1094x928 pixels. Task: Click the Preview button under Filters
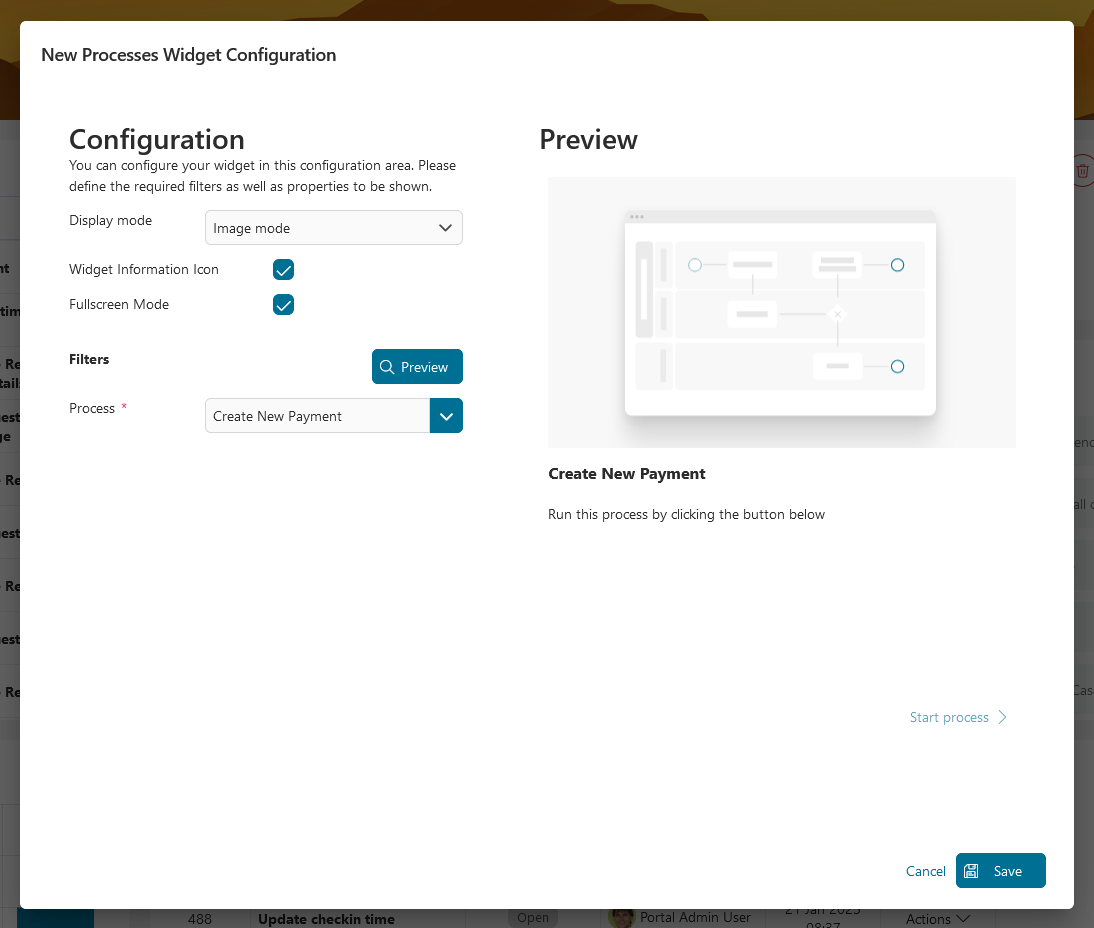tap(417, 366)
